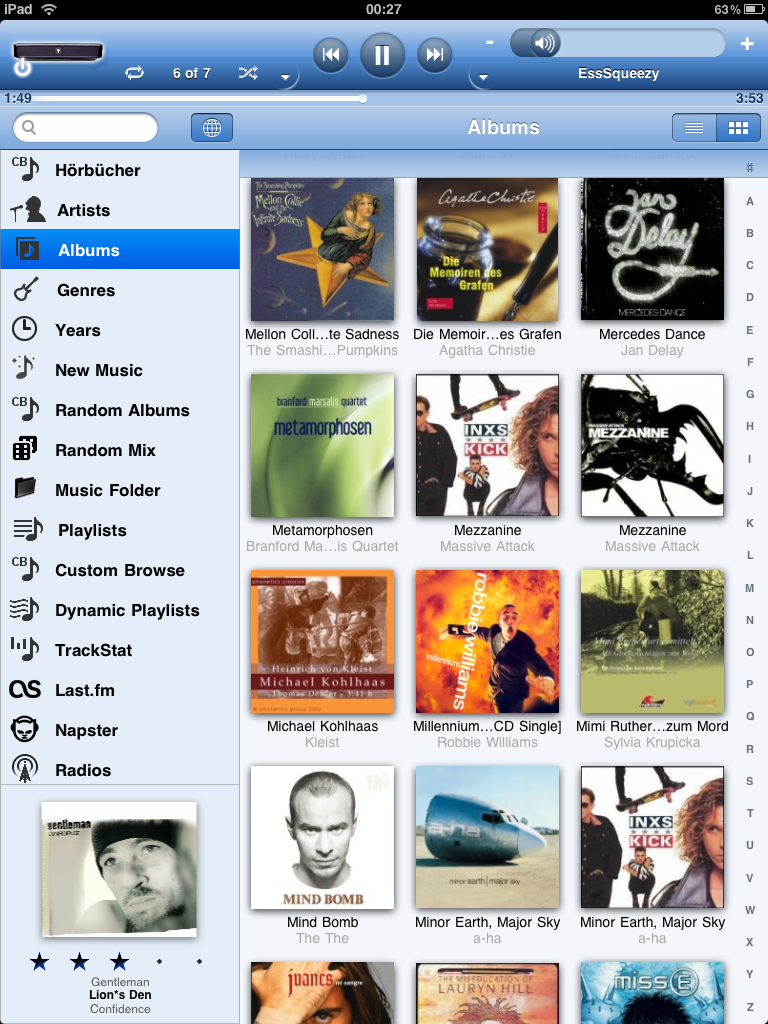Screen dimensions: 768x1024
Task: Click the Last.fm logo icon
Action: click(25, 690)
